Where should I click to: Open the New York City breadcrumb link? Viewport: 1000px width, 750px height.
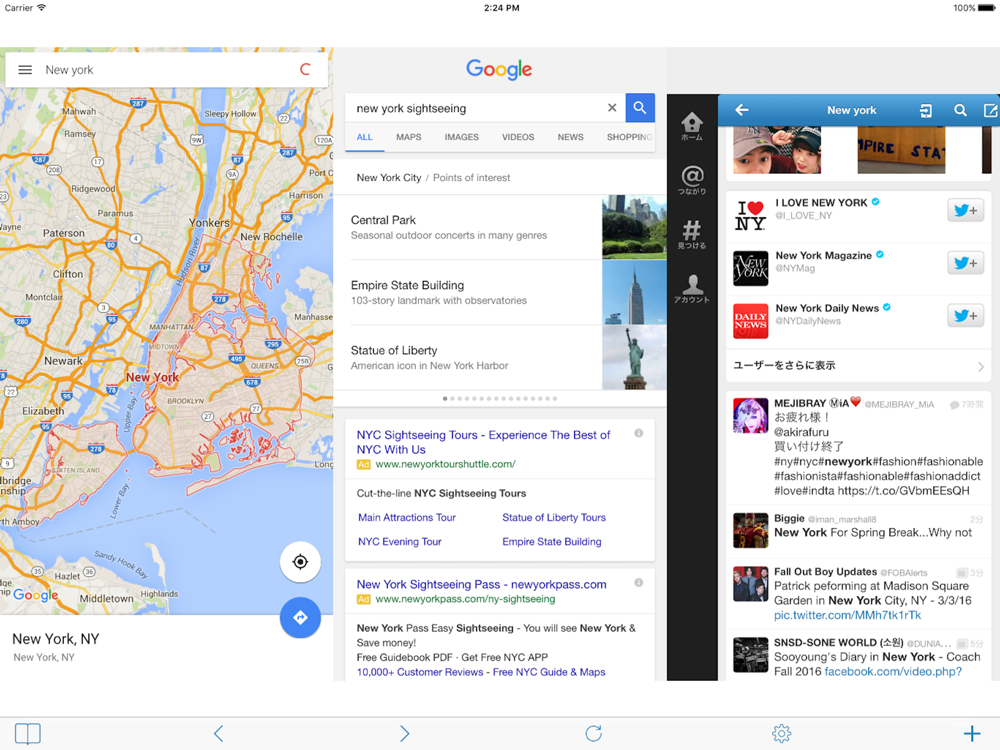[388, 178]
